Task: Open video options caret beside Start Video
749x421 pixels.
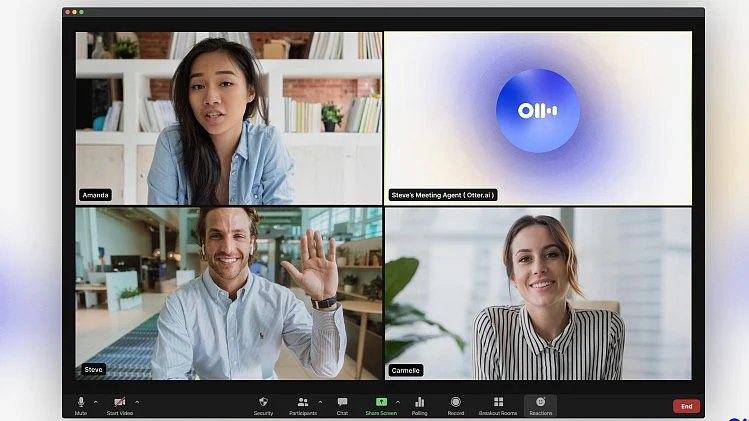Action: (137, 402)
